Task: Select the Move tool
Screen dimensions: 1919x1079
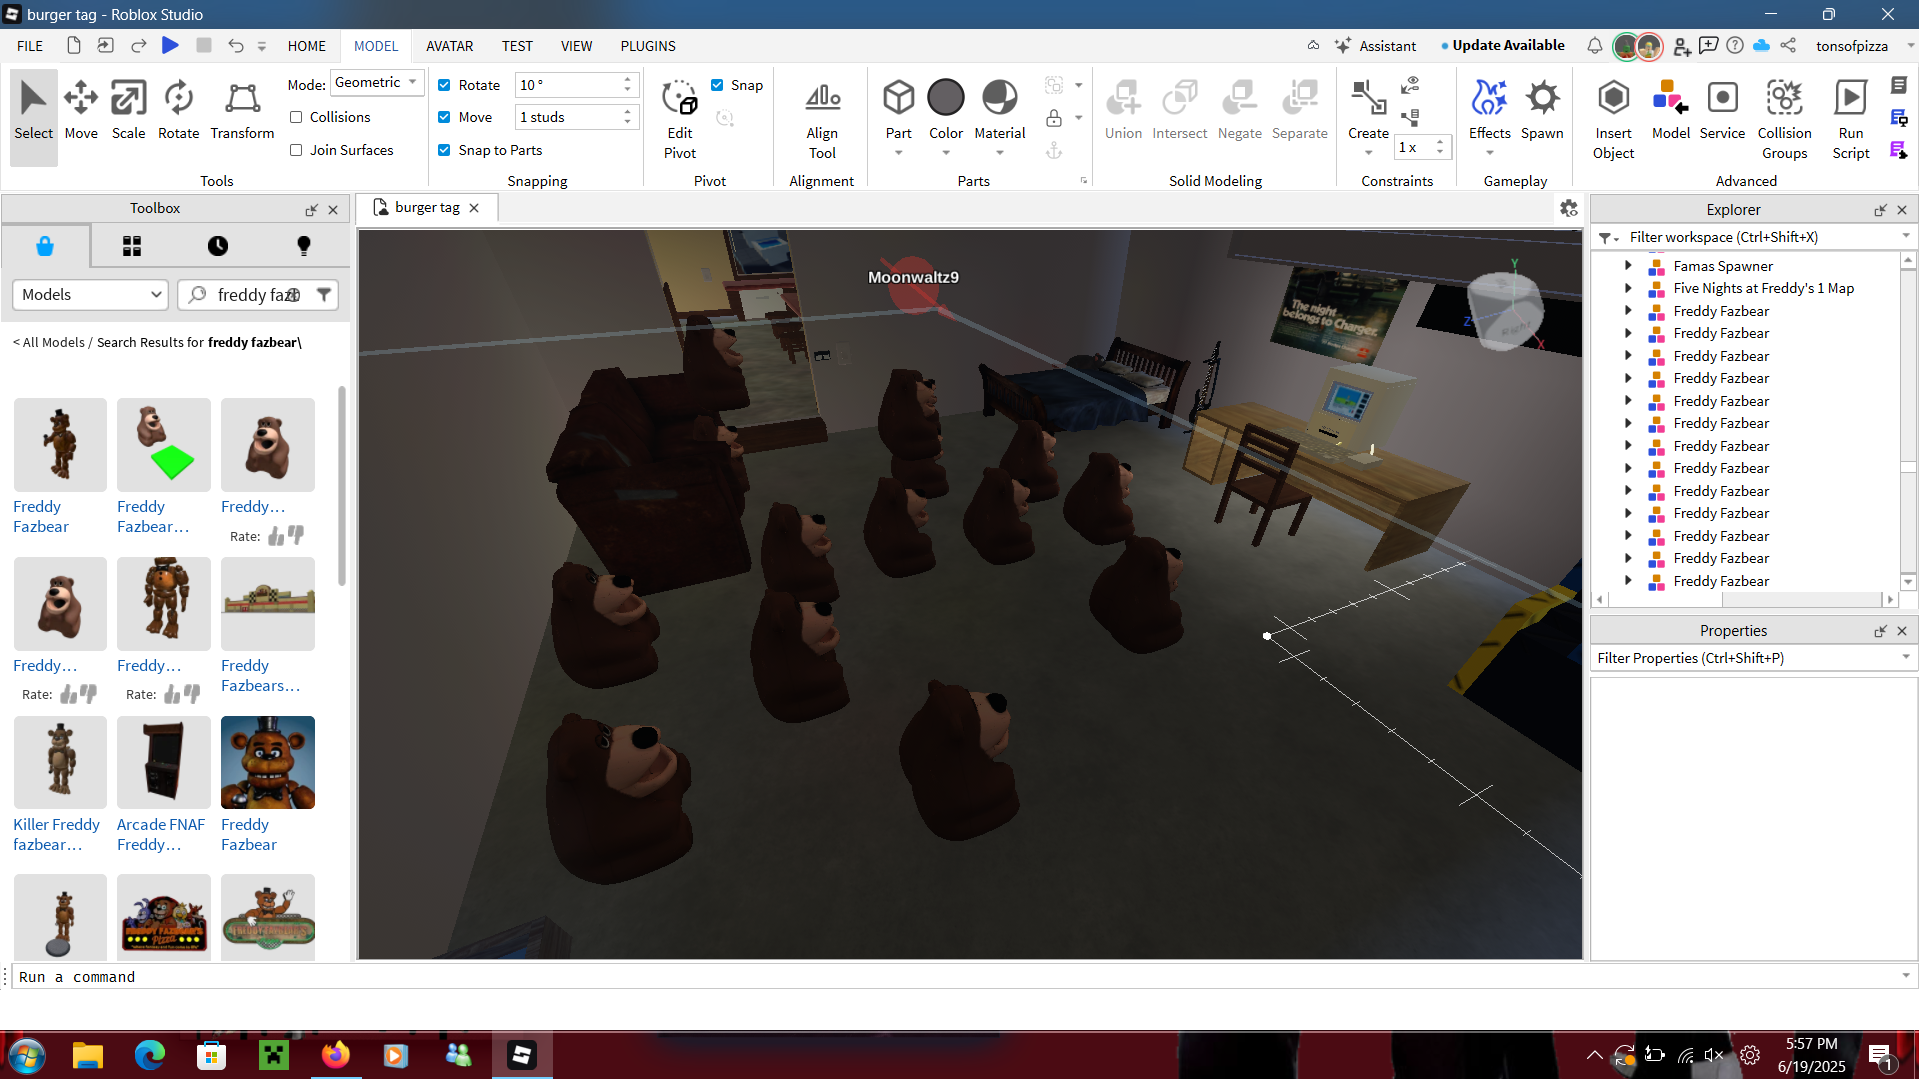Action: 81,109
